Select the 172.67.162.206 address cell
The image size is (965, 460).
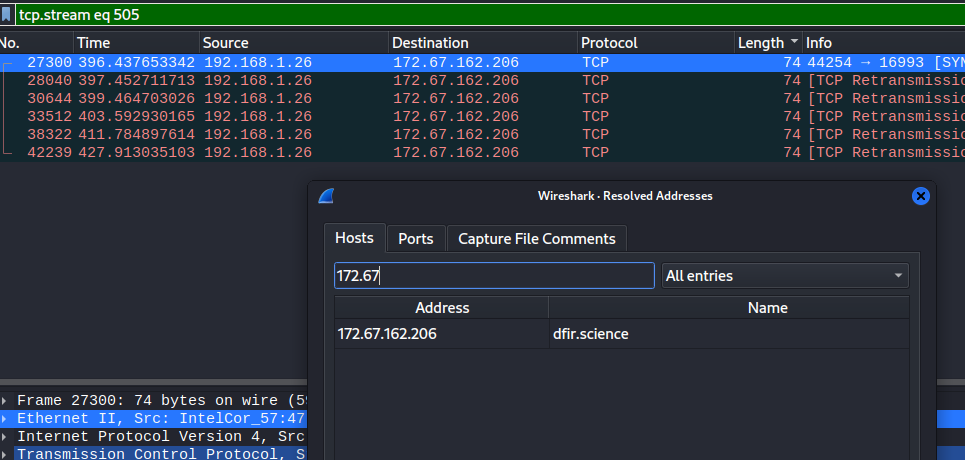tap(442, 334)
